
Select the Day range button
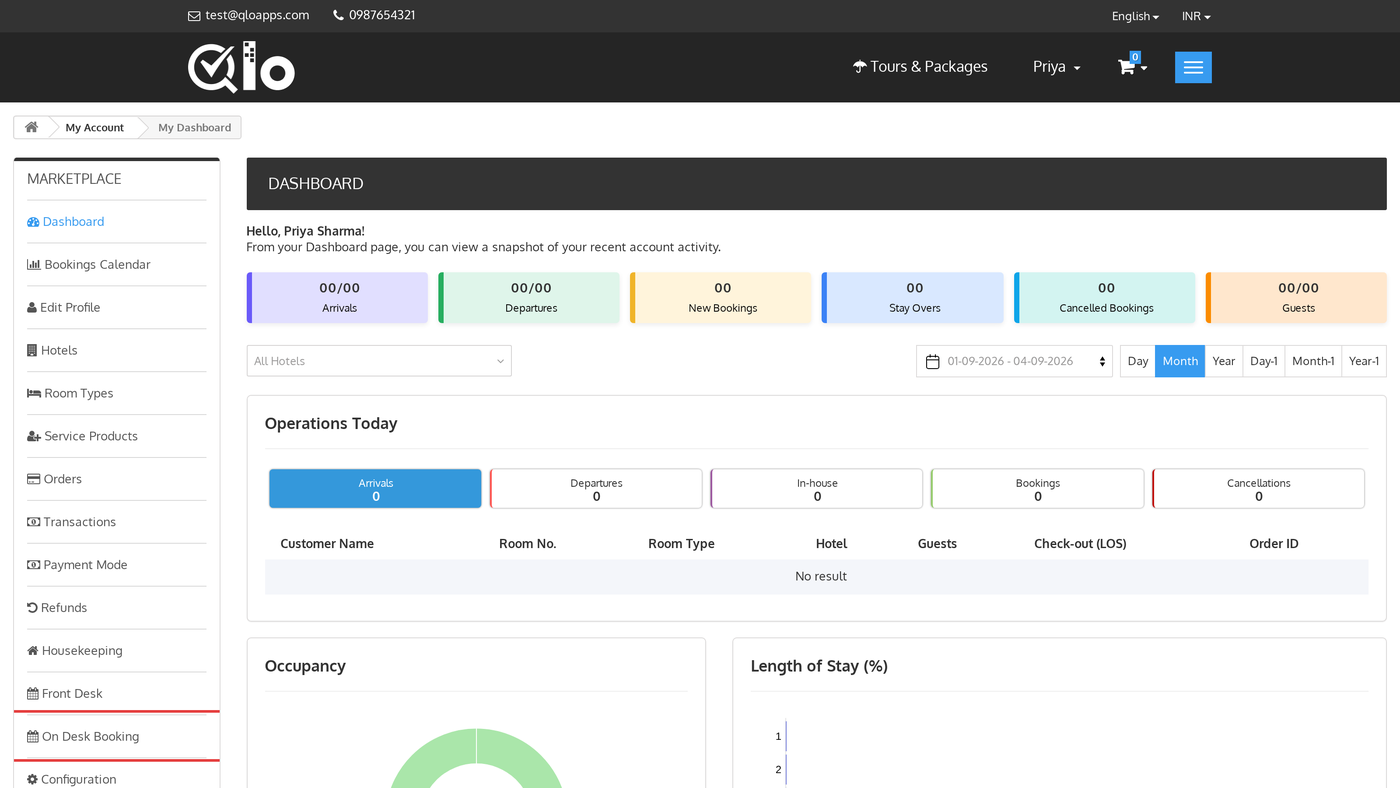pos(1138,361)
